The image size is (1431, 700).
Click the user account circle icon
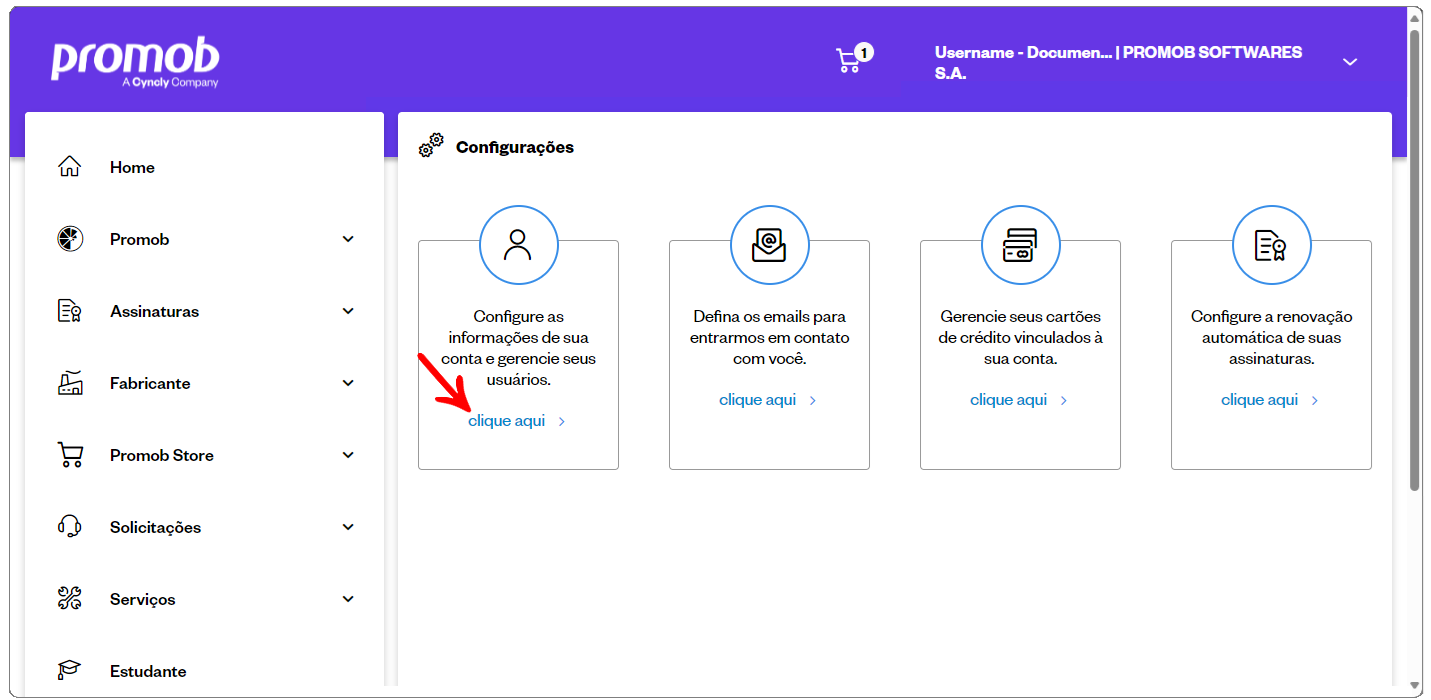click(518, 245)
